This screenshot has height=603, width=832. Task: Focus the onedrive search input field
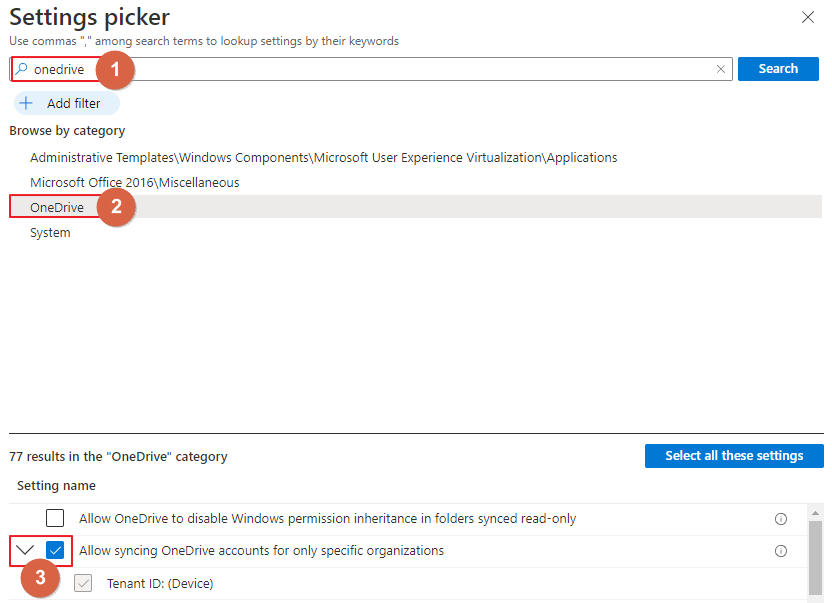point(371,69)
